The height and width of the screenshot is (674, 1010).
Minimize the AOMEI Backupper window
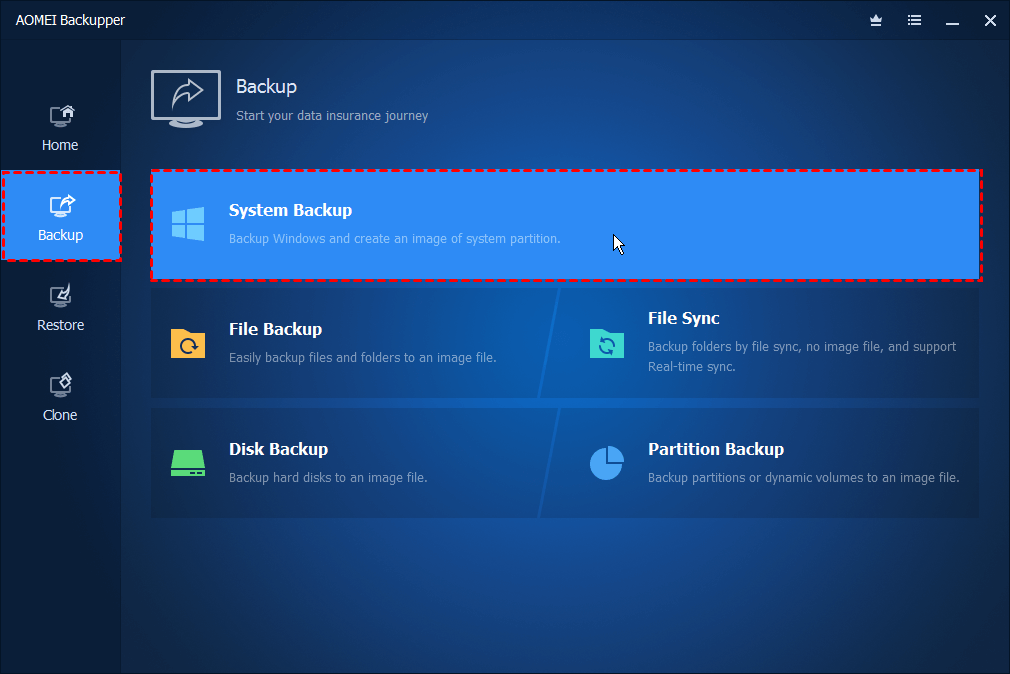(x=952, y=20)
